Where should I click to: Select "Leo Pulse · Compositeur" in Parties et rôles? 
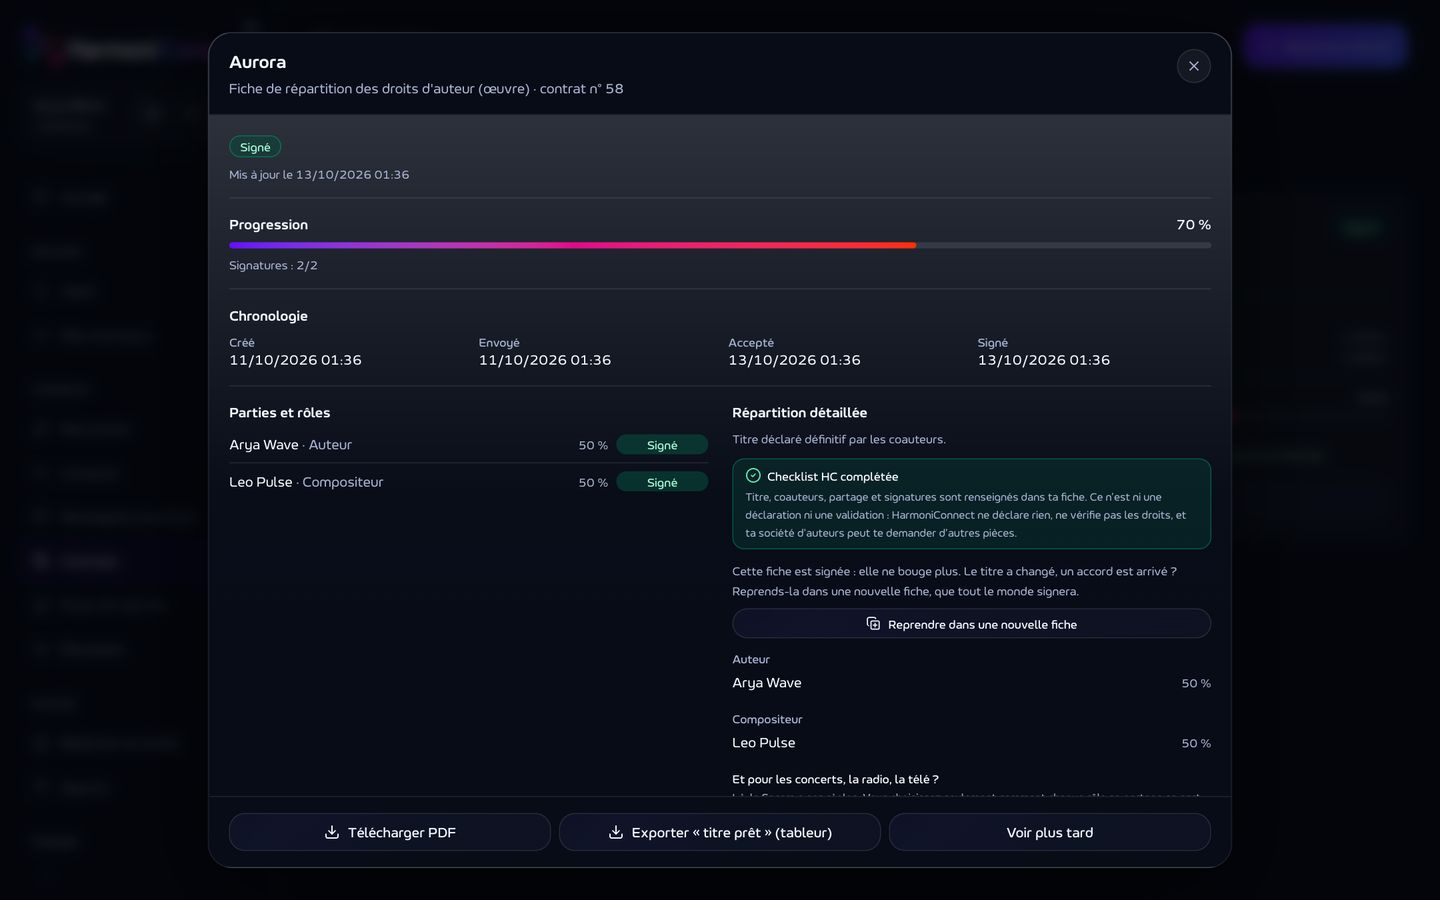click(x=306, y=482)
